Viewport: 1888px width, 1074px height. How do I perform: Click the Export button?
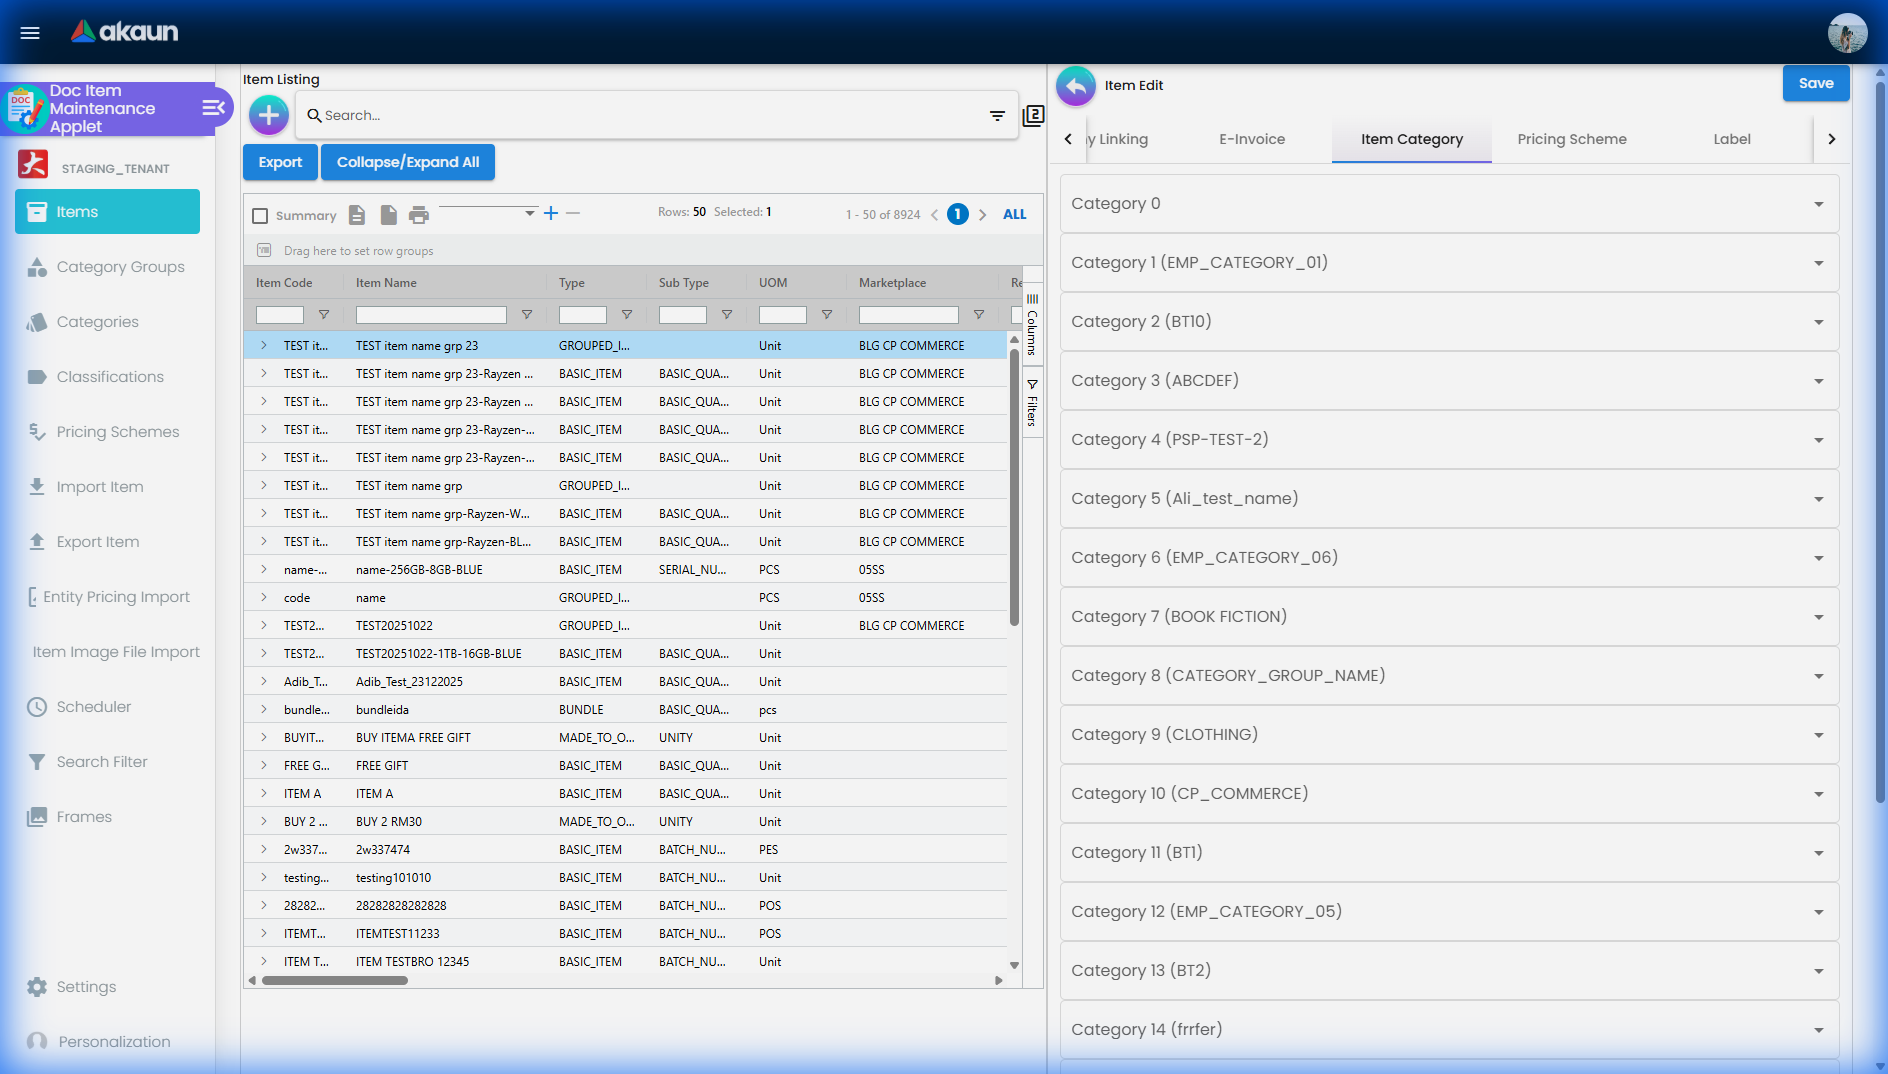click(x=280, y=163)
